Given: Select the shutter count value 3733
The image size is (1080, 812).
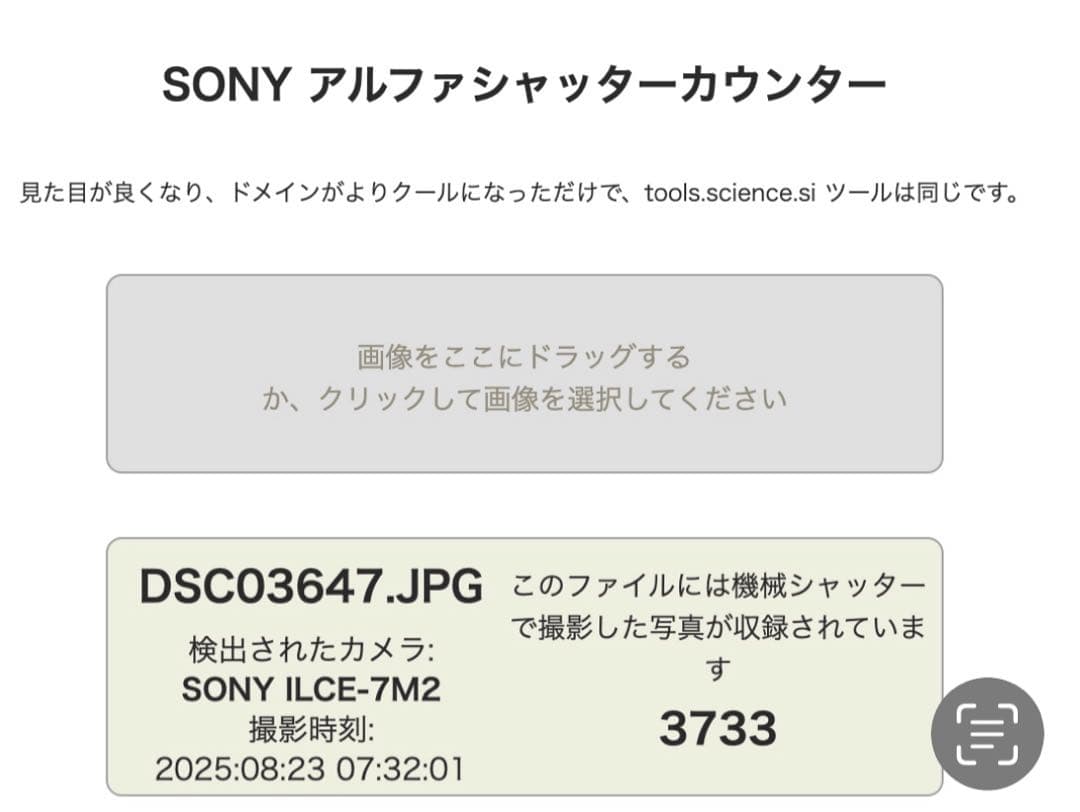Looking at the screenshot, I should (718, 728).
